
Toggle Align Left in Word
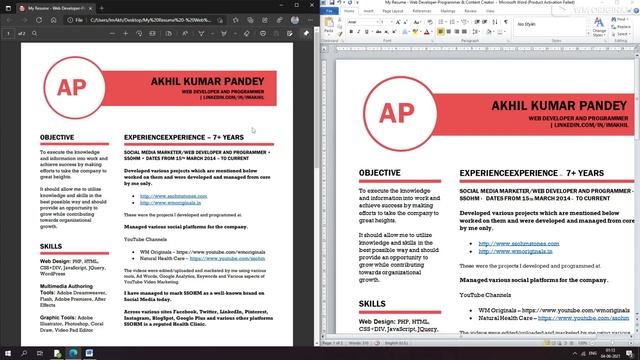pyautogui.click(x=441, y=32)
